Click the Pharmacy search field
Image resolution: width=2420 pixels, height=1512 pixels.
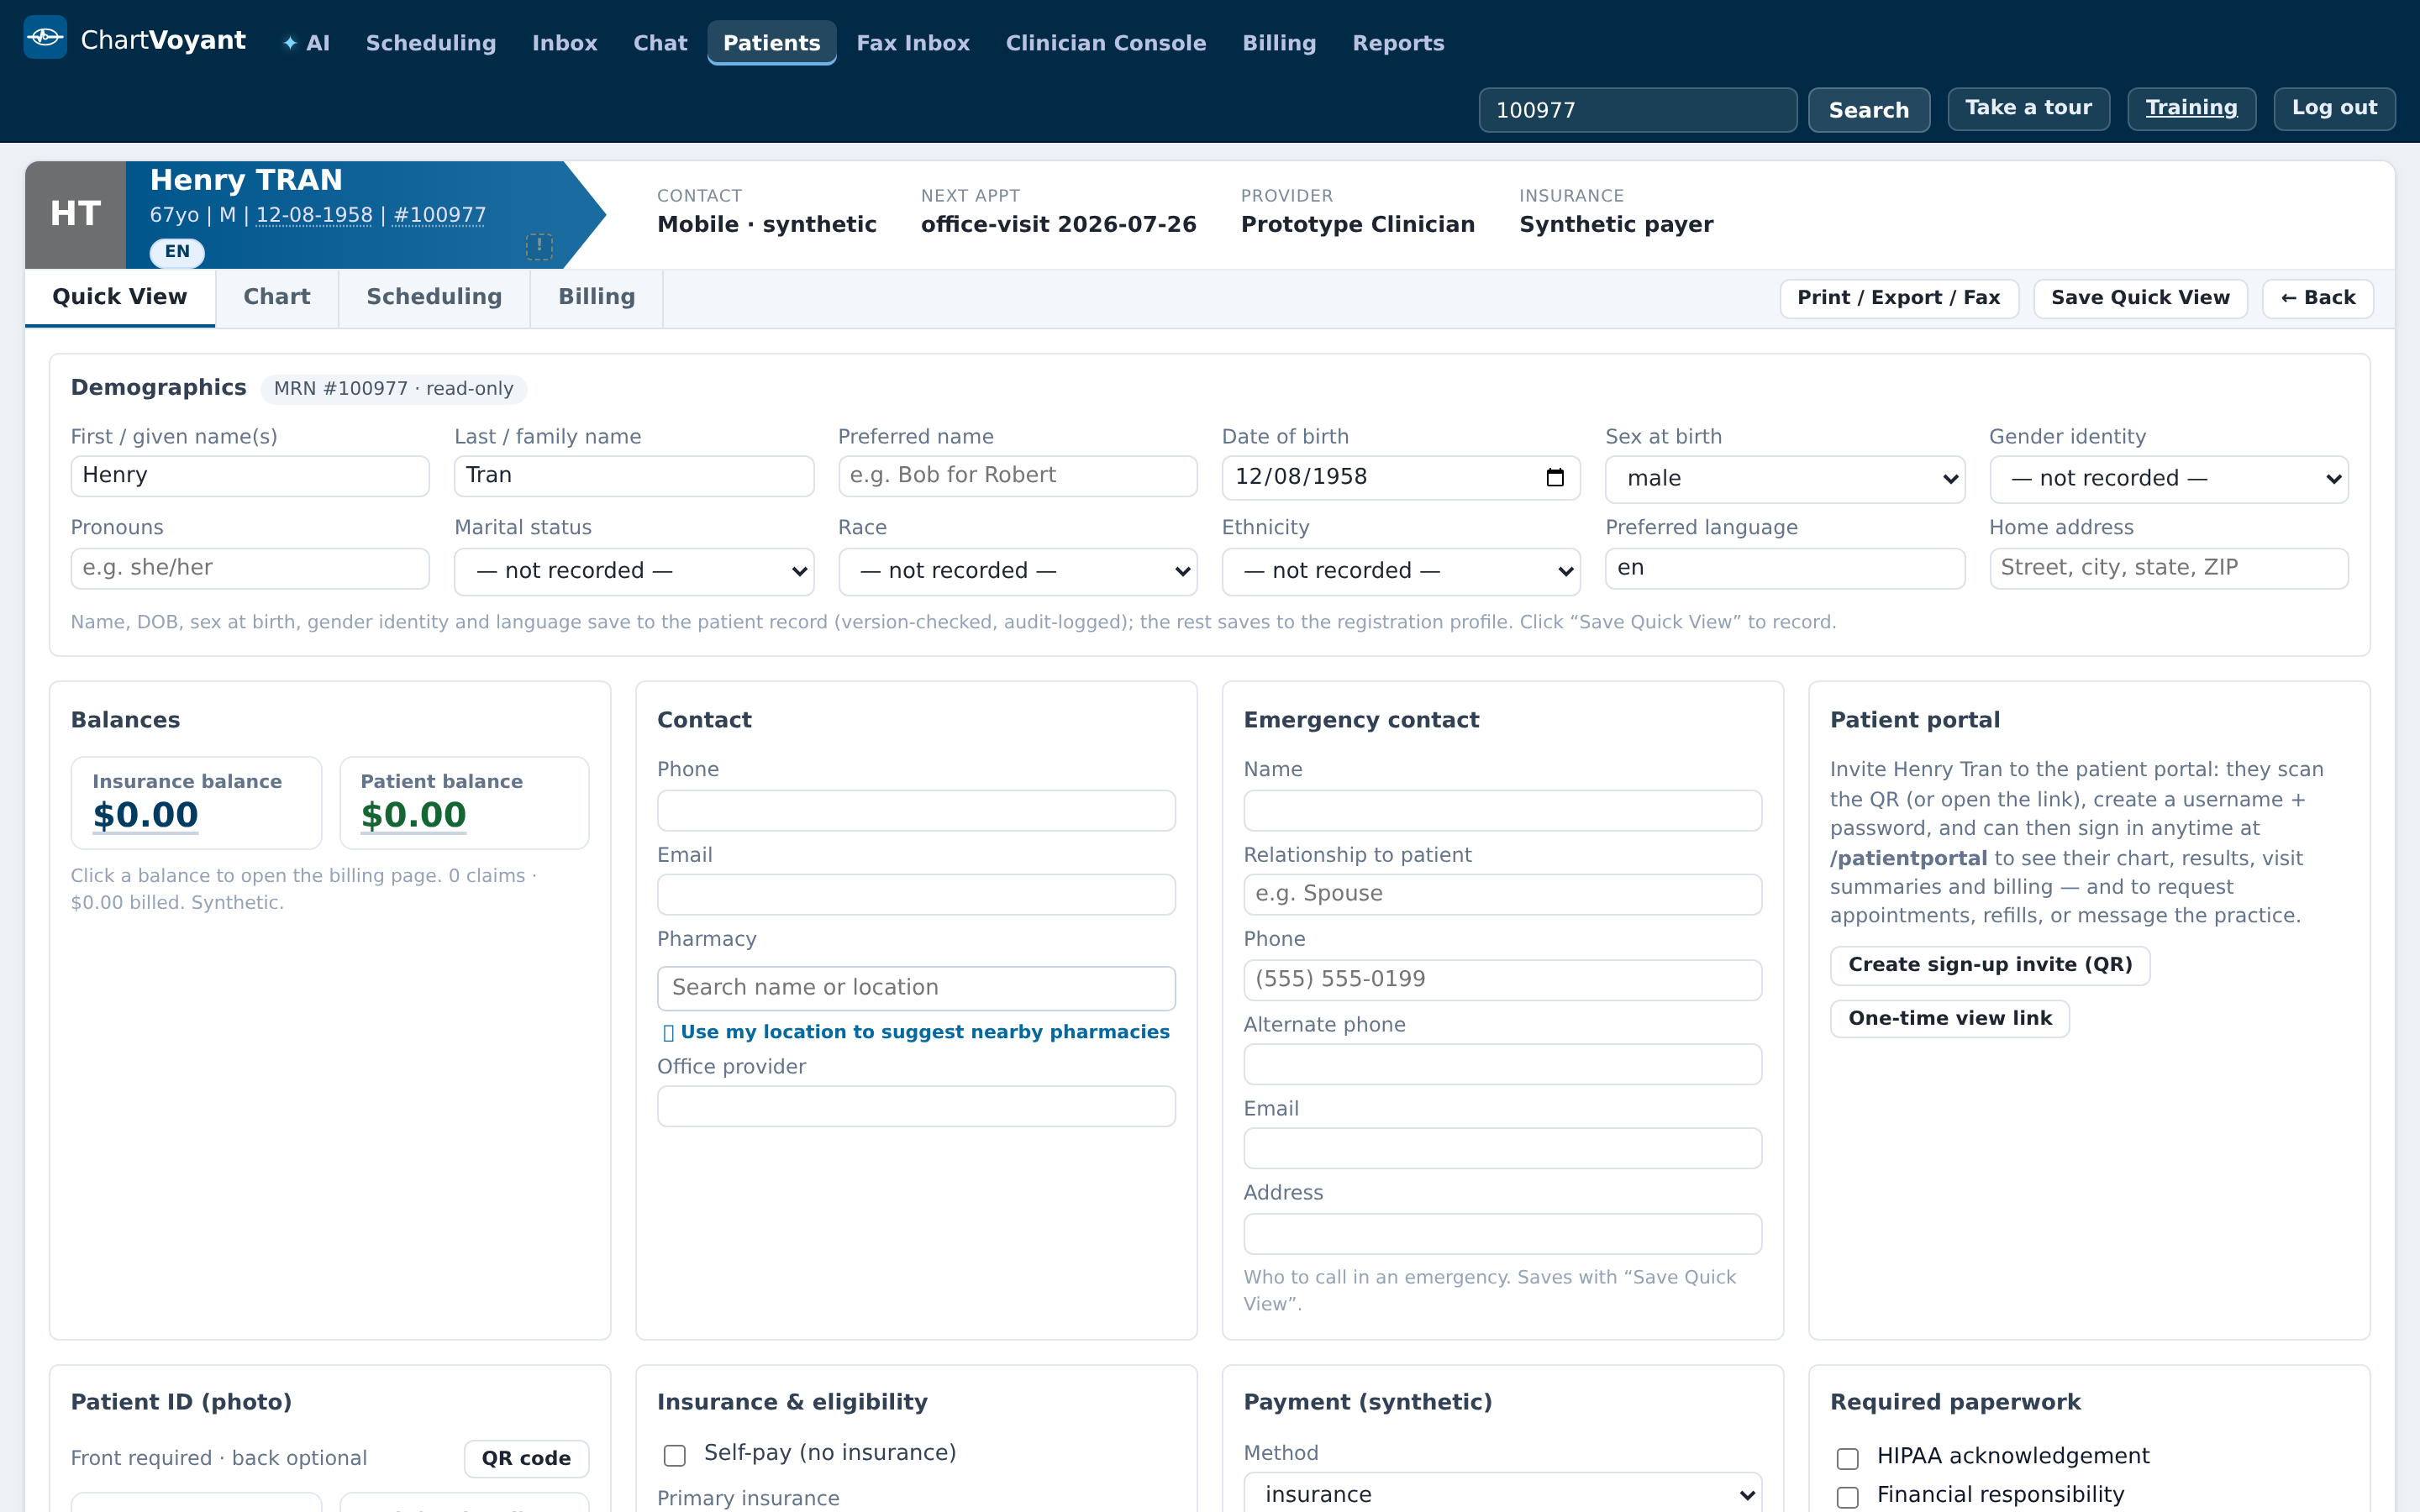(916, 988)
